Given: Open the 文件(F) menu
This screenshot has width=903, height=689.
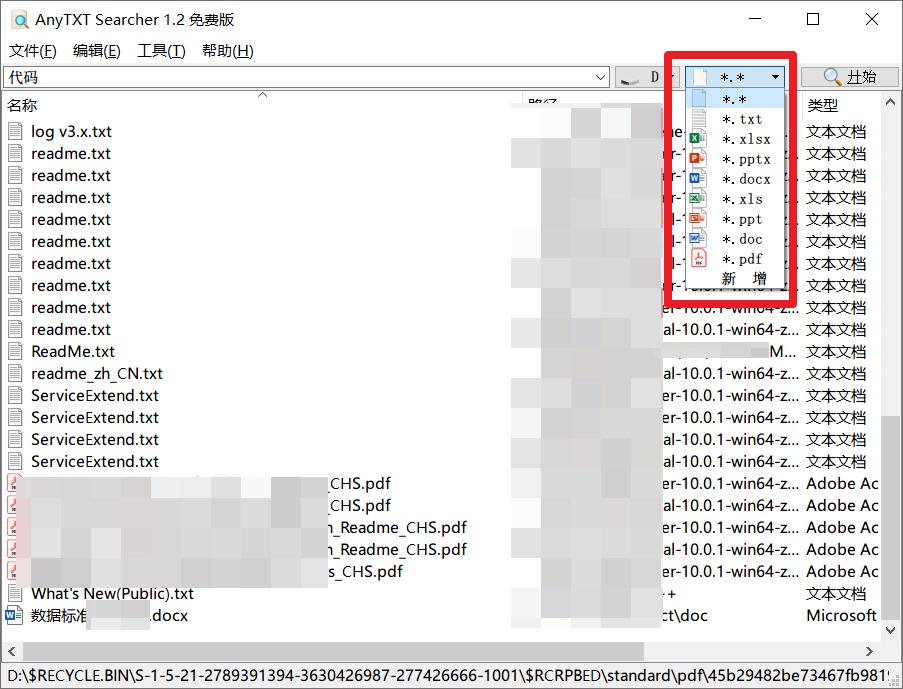Looking at the screenshot, I should pos(33,51).
